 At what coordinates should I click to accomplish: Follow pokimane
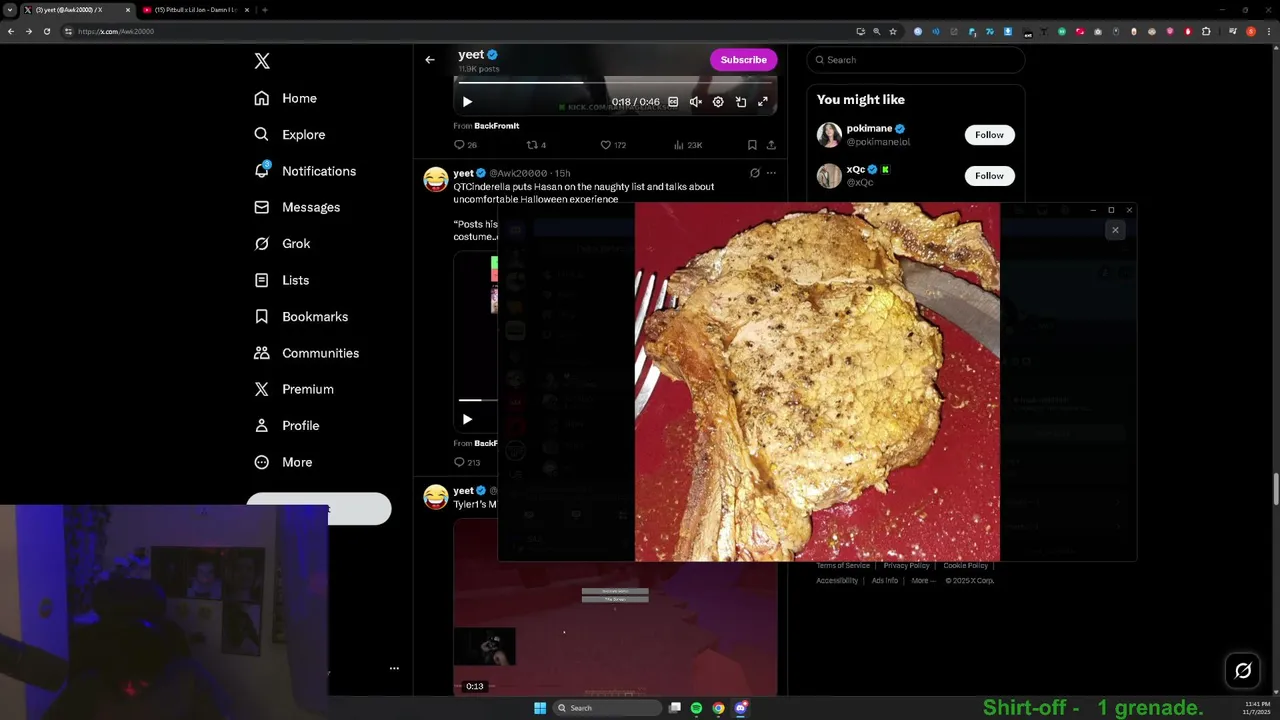click(989, 135)
